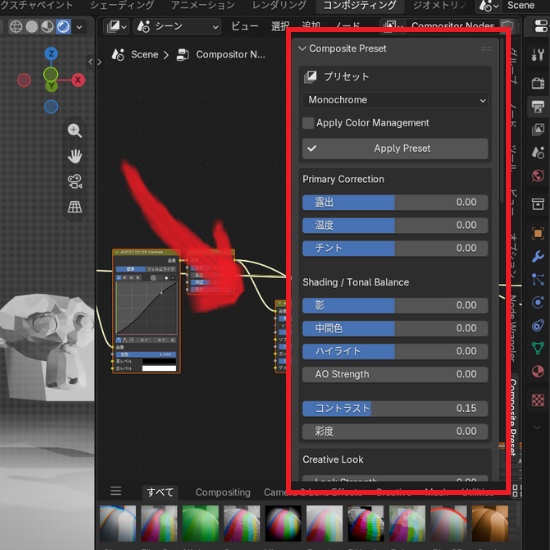Open the asset shelf hamburger menu
550x550 pixels.
(116, 491)
